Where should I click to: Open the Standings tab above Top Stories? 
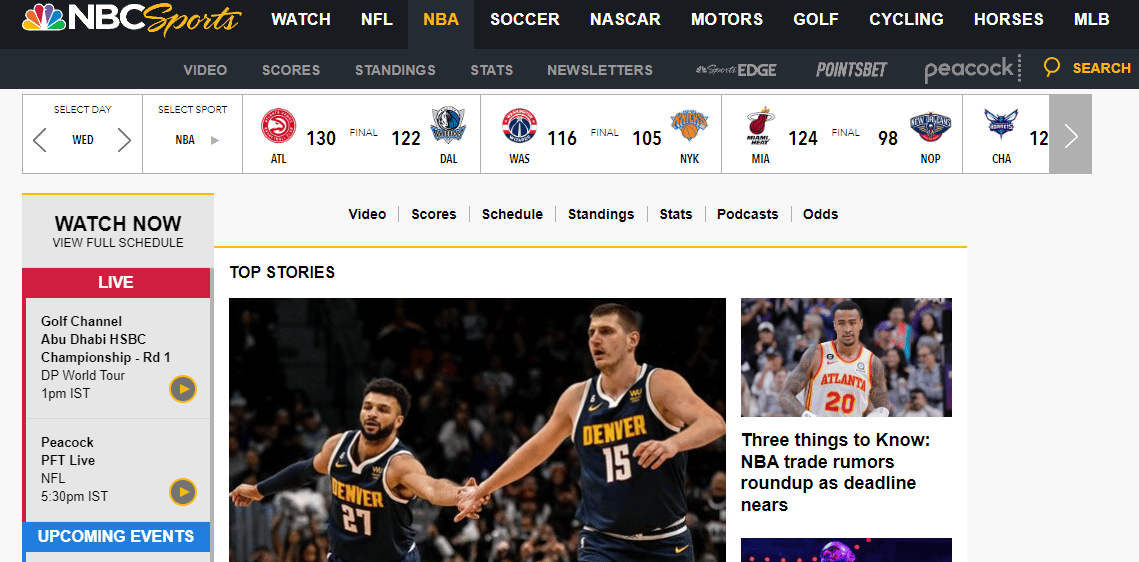pos(601,214)
